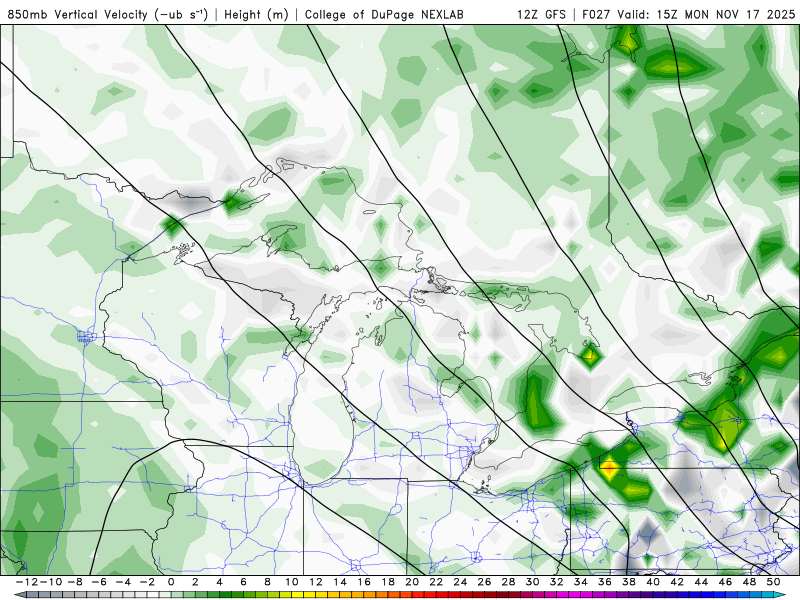Viewport: 800px width, 600px height.
Task: Click the '46' color scale label
Action: [725, 582]
